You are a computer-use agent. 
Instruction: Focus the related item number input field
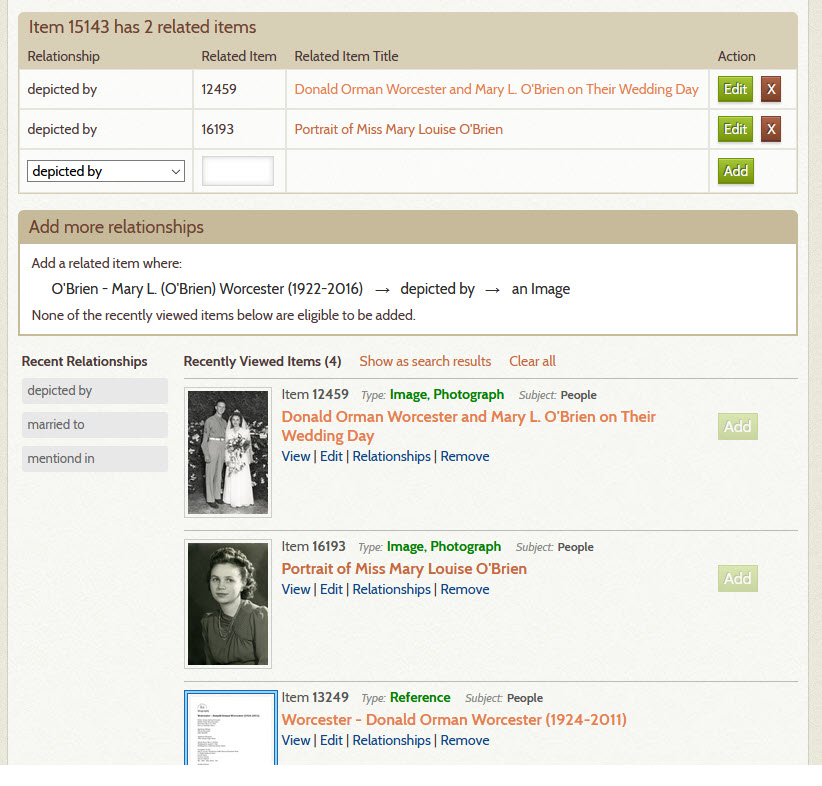pyautogui.click(x=238, y=171)
